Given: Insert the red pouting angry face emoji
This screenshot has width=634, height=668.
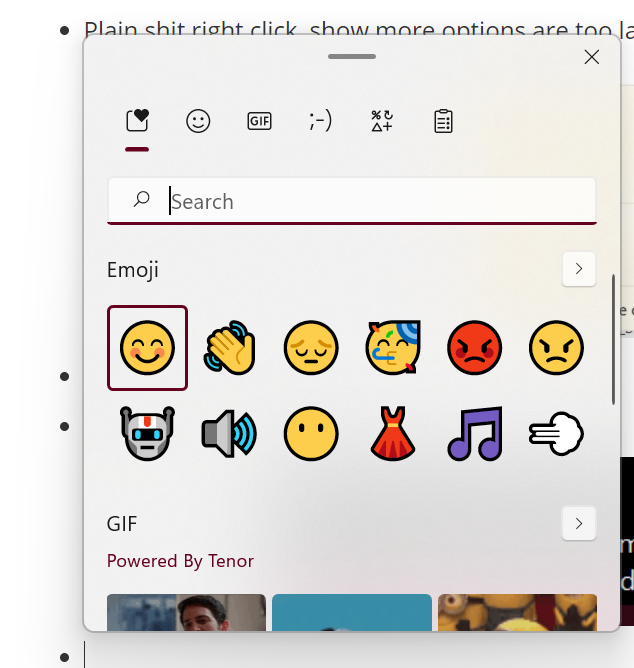Looking at the screenshot, I should (474, 347).
